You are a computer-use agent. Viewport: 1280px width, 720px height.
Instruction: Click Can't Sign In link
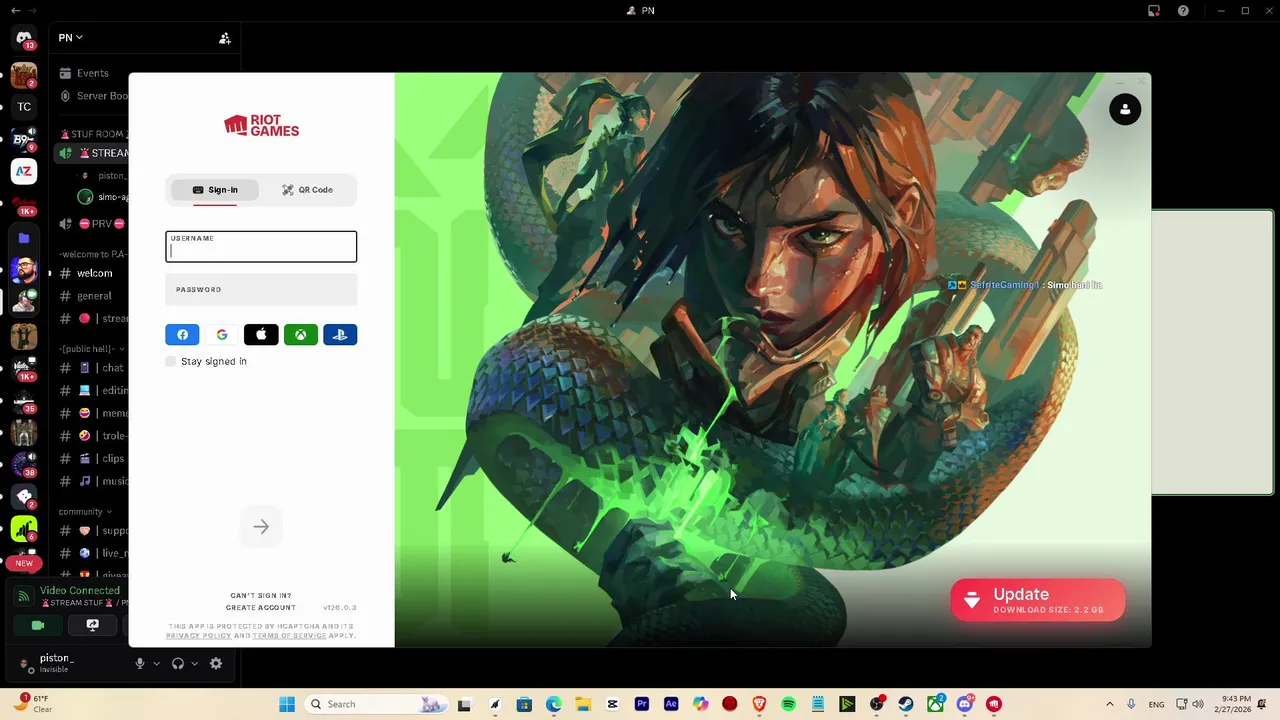(261, 596)
